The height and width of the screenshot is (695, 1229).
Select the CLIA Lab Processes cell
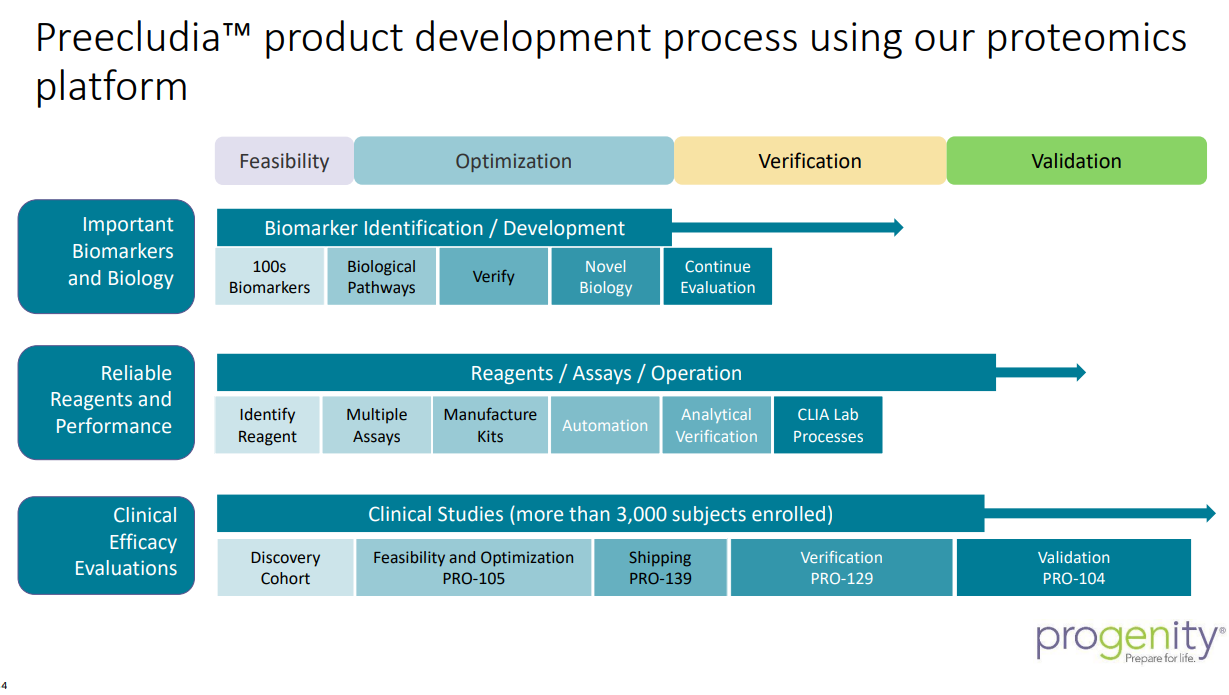point(828,425)
